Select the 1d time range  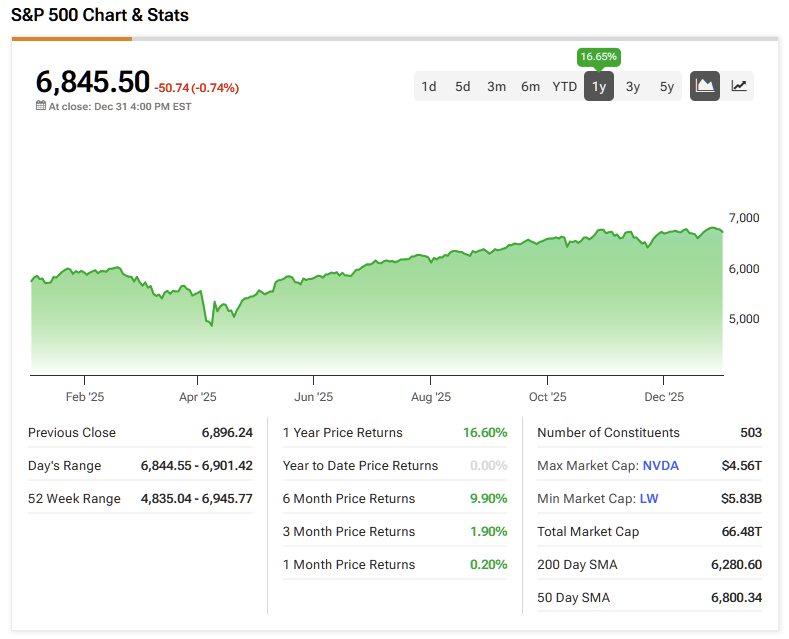pyautogui.click(x=429, y=86)
